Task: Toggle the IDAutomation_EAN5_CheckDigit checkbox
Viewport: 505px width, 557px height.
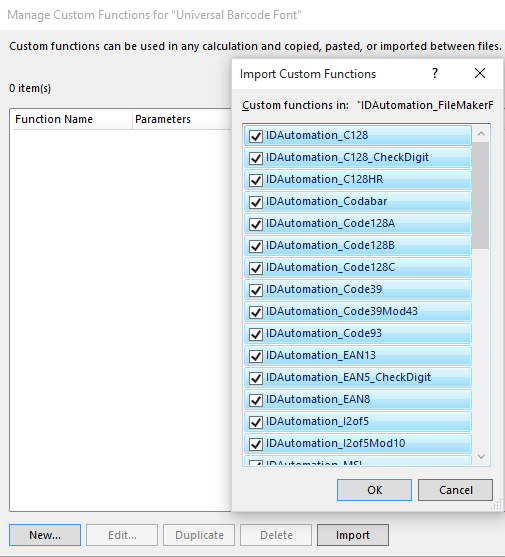Action: pyautogui.click(x=256, y=378)
